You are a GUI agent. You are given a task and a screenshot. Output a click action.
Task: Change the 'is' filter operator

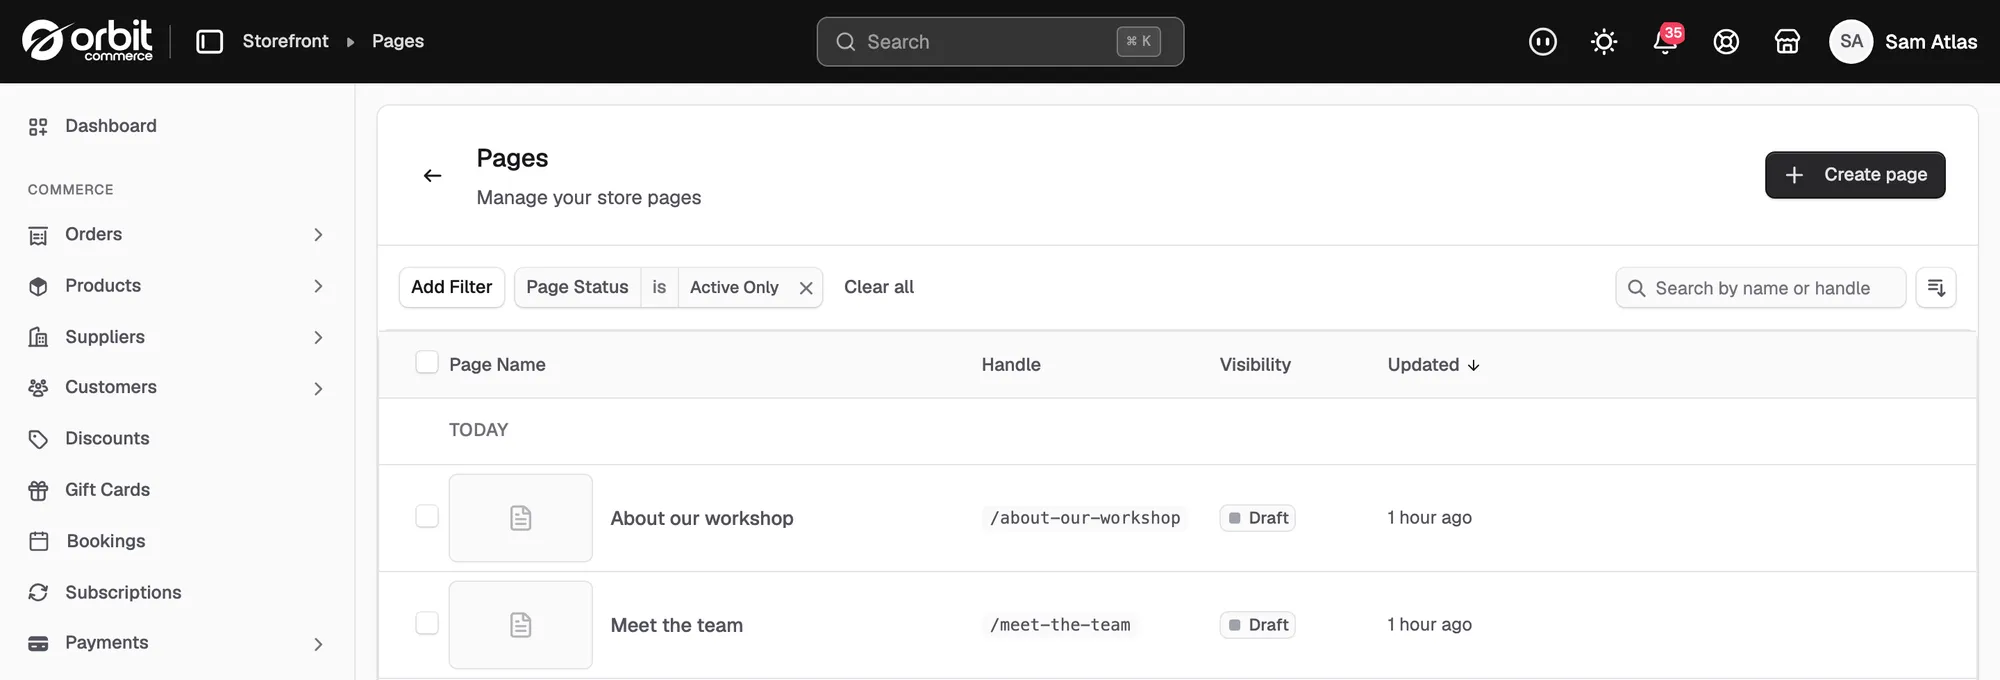coord(659,288)
